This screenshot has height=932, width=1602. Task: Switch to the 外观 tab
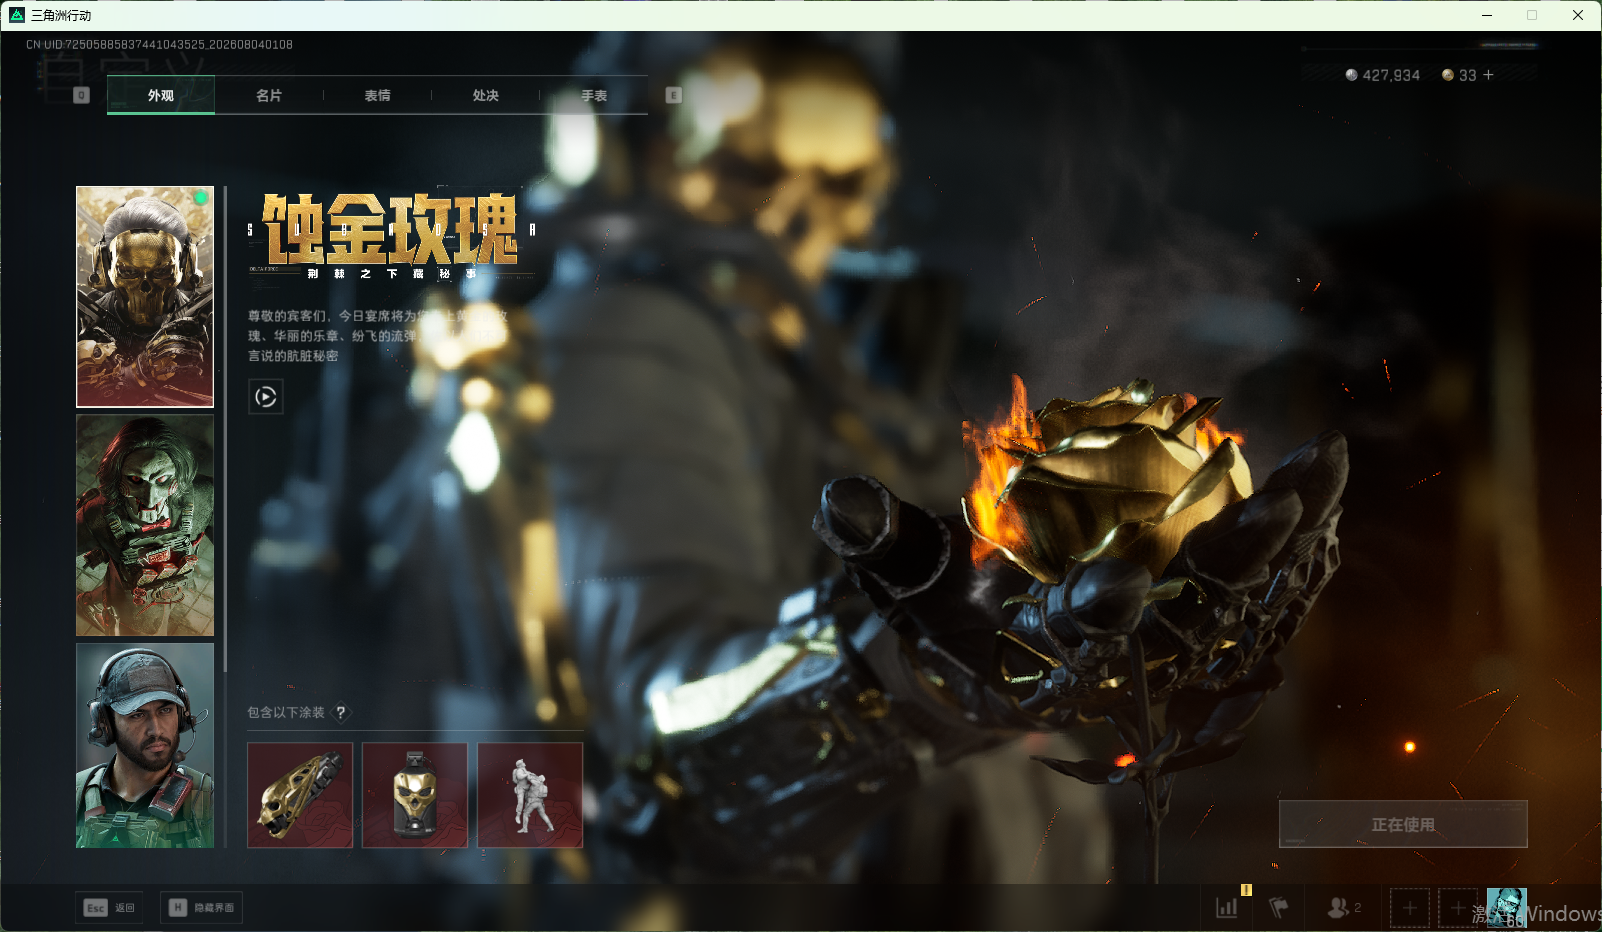[x=161, y=95]
